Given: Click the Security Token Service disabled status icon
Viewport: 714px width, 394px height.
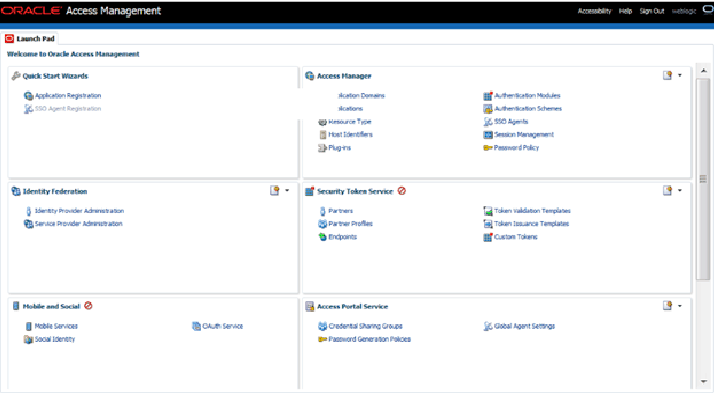Looking at the screenshot, I should coord(402,191).
